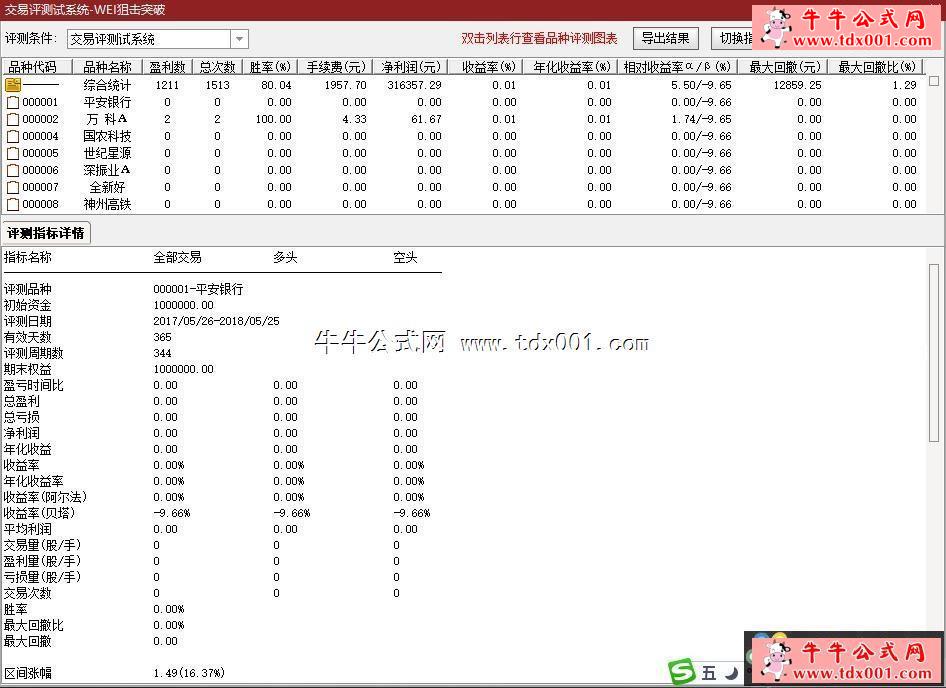Click the document icon beside 000008

[13, 204]
